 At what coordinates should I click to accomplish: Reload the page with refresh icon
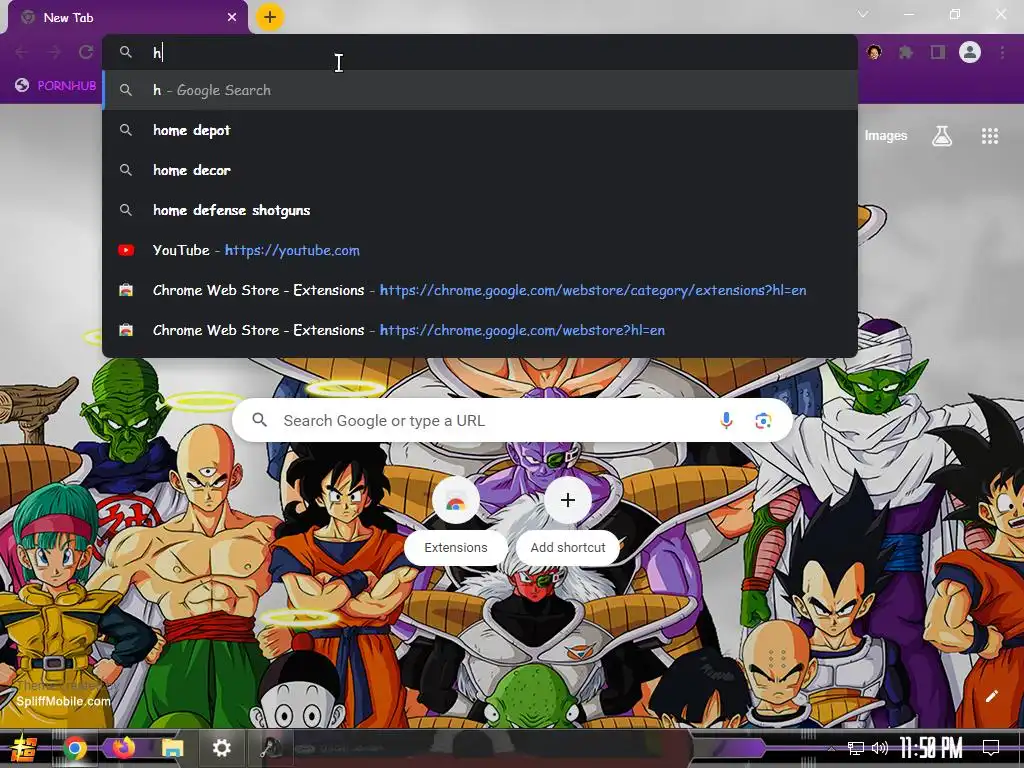tap(86, 52)
